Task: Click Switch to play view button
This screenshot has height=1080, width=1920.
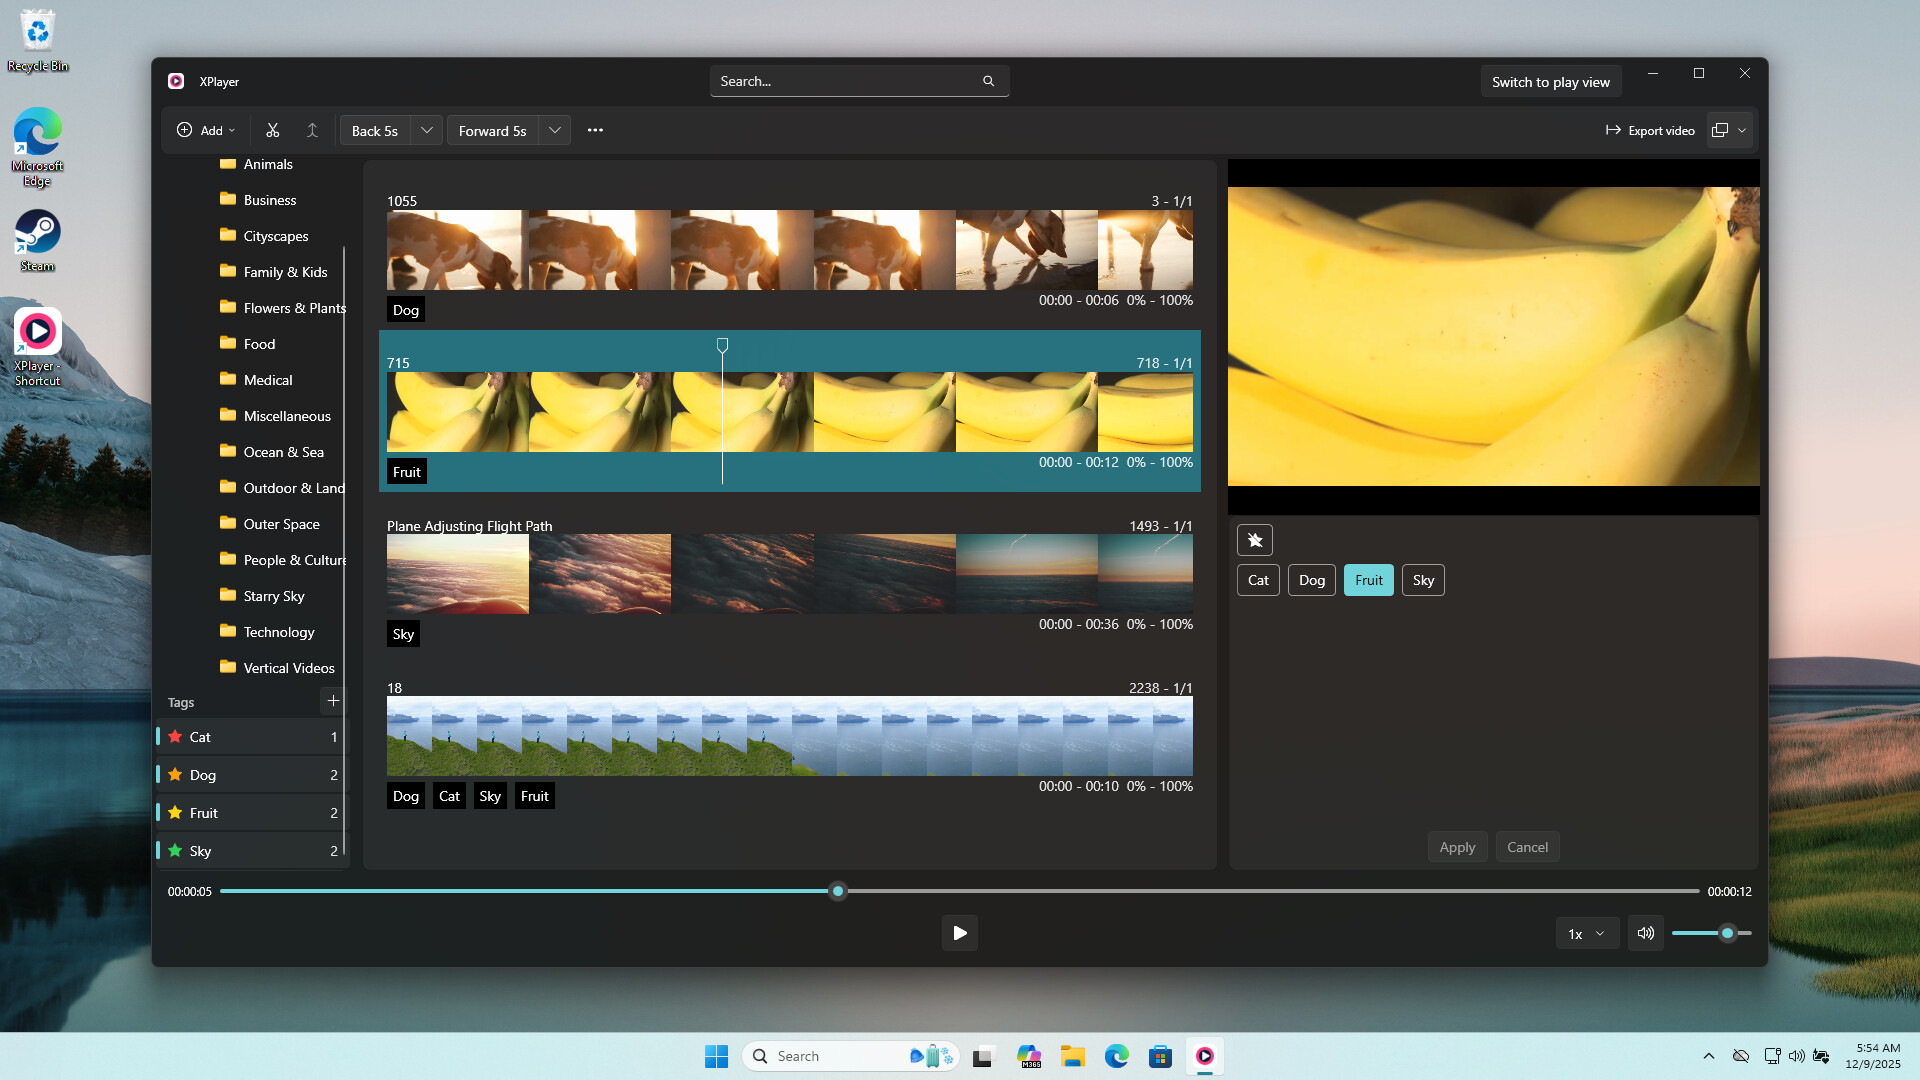Action: coord(1550,82)
